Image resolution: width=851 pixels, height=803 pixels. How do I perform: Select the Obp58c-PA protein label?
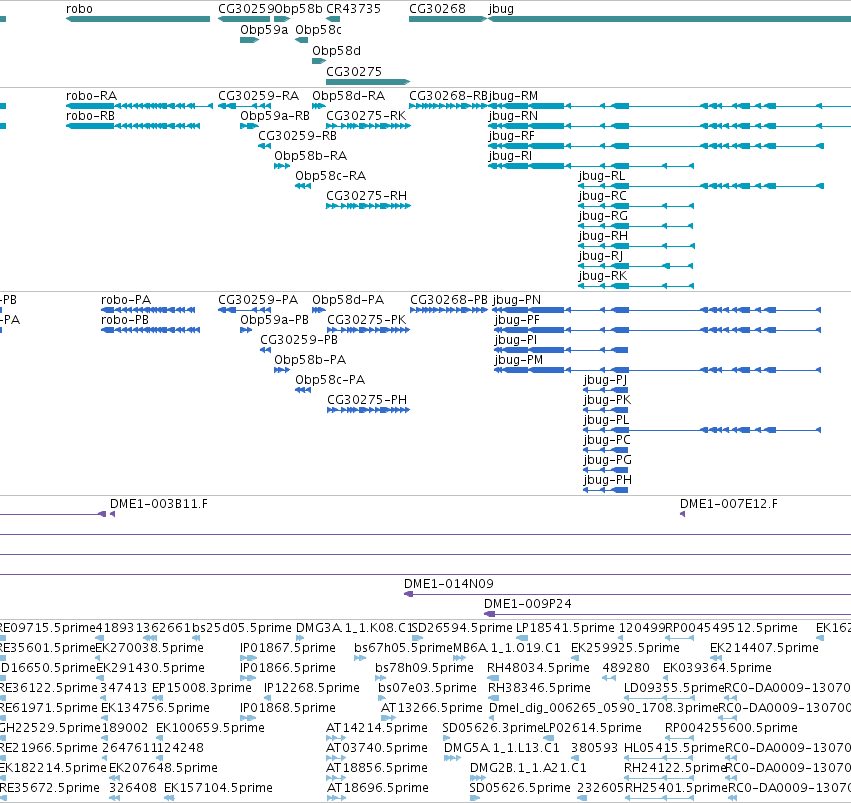[330, 380]
